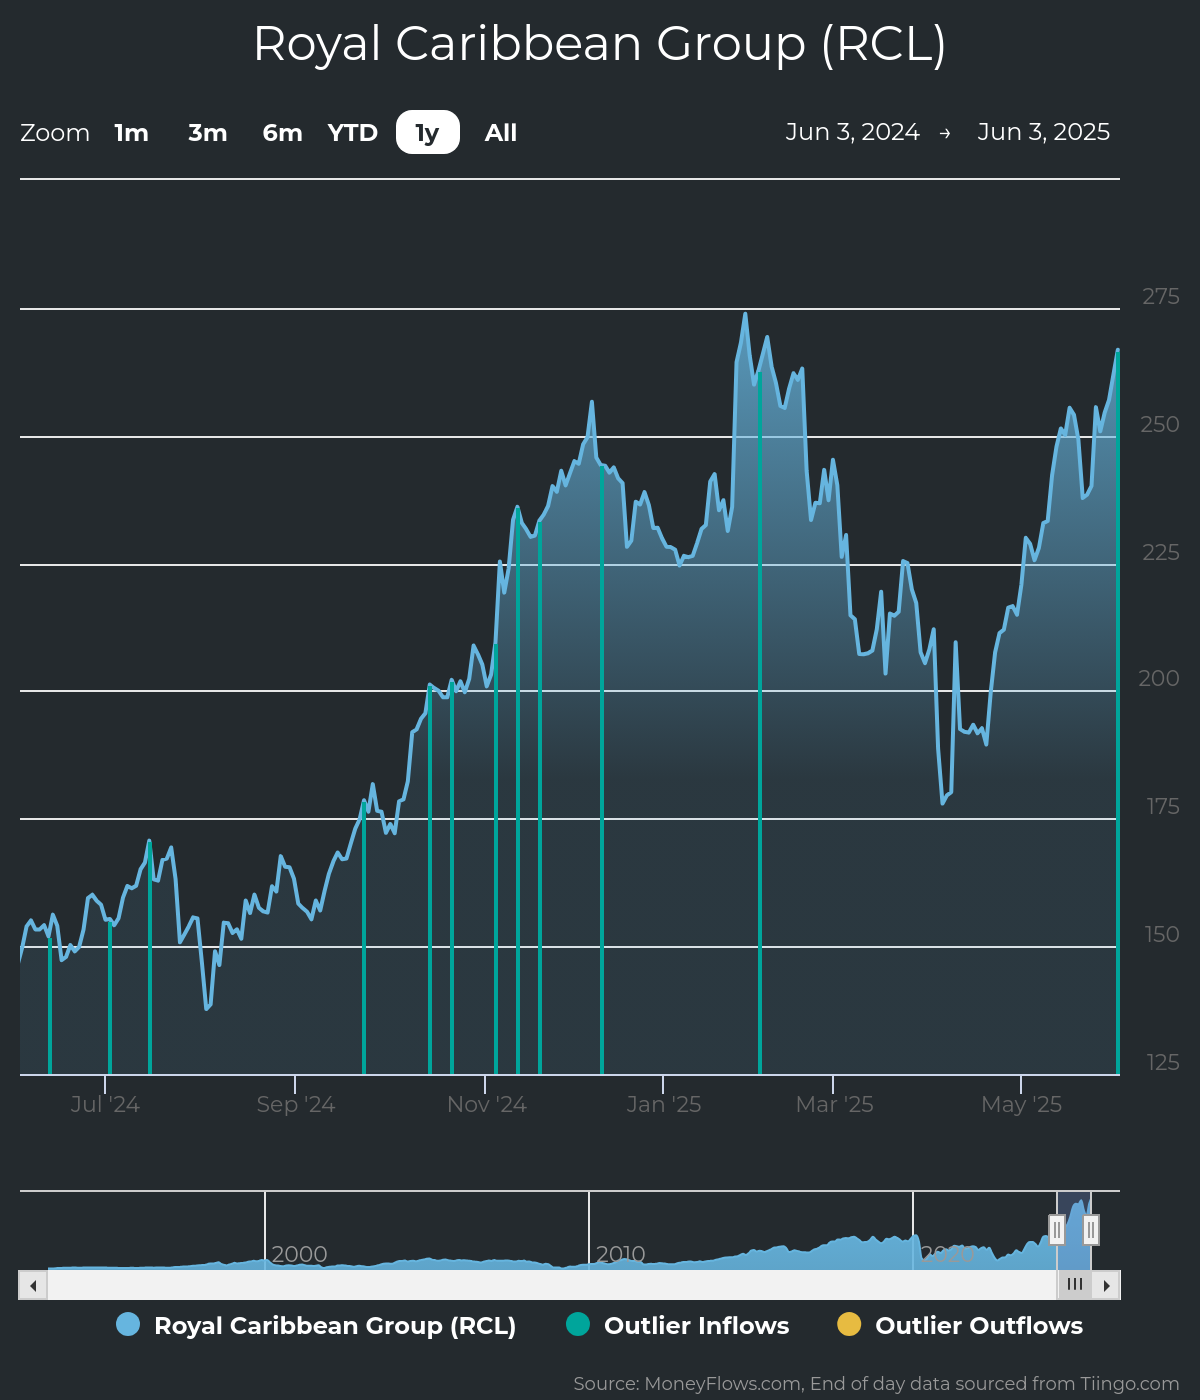Toggle Outlier Outflows legend series
Image resolution: width=1200 pixels, height=1400 pixels.
[960, 1325]
